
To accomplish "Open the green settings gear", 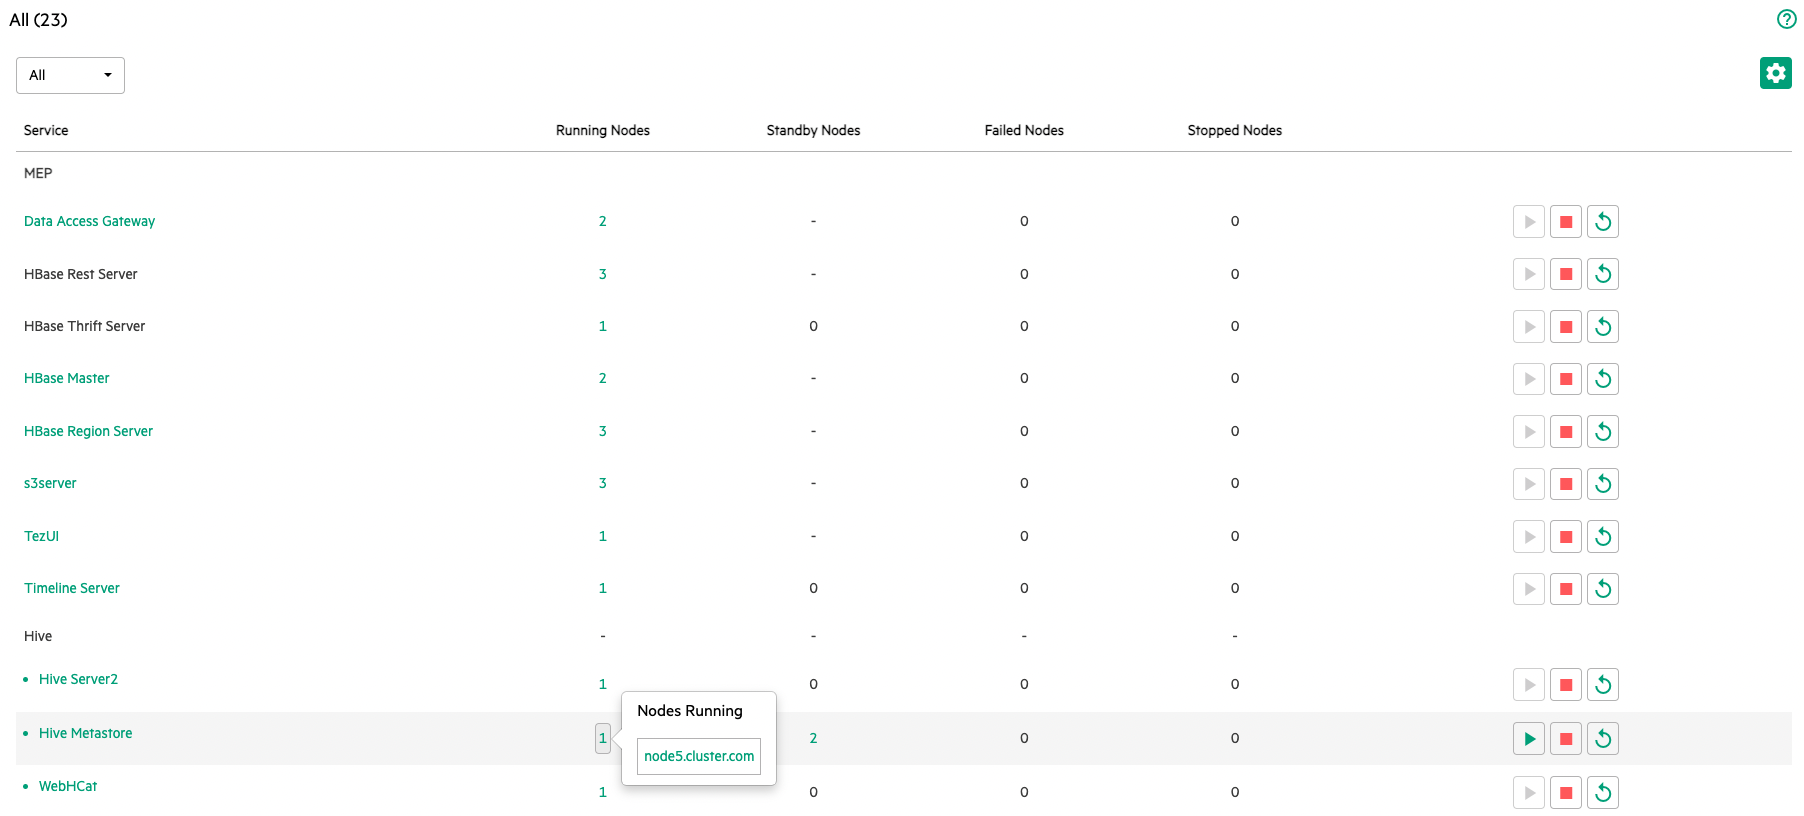I will (1775, 73).
